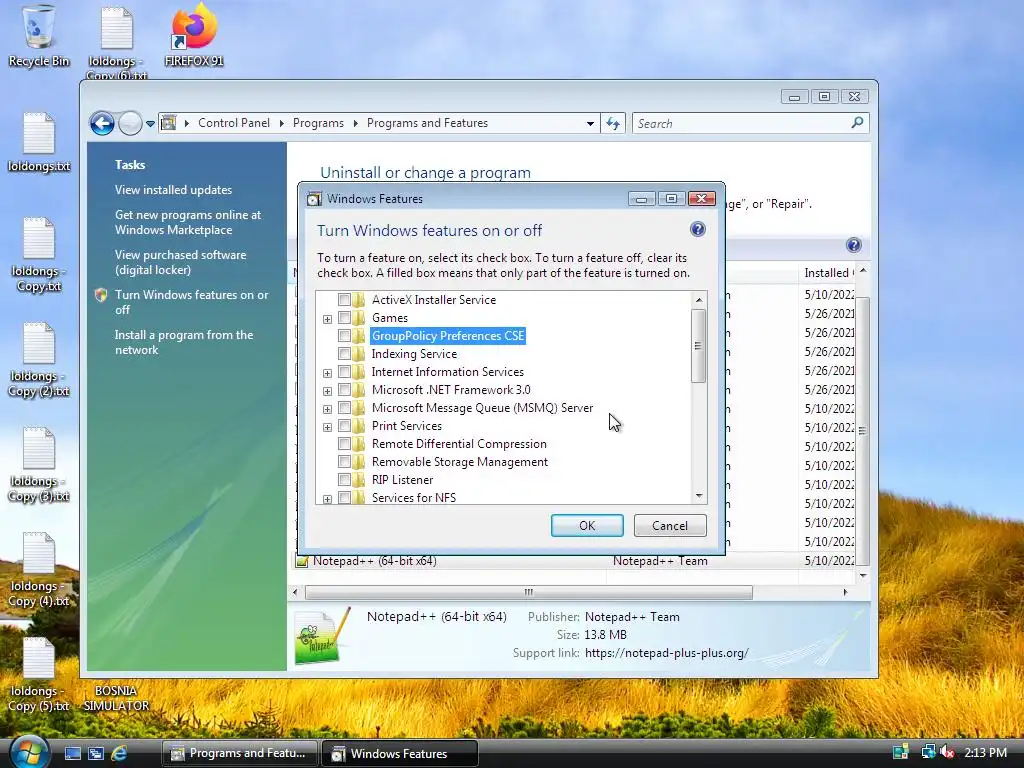Cancel the Windows Features dialog
The height and width of the screenshot is (768, 1024).
pos(669,526)
